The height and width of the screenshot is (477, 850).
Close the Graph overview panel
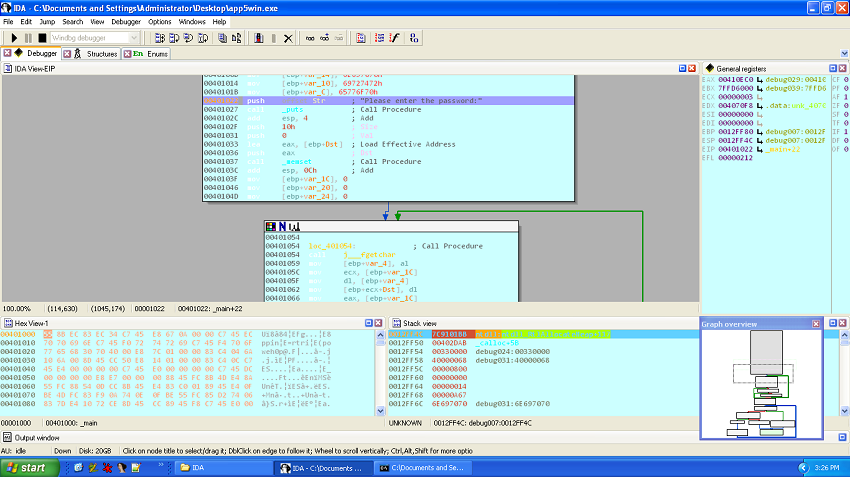pyautogui.click(x=816, y=324)
